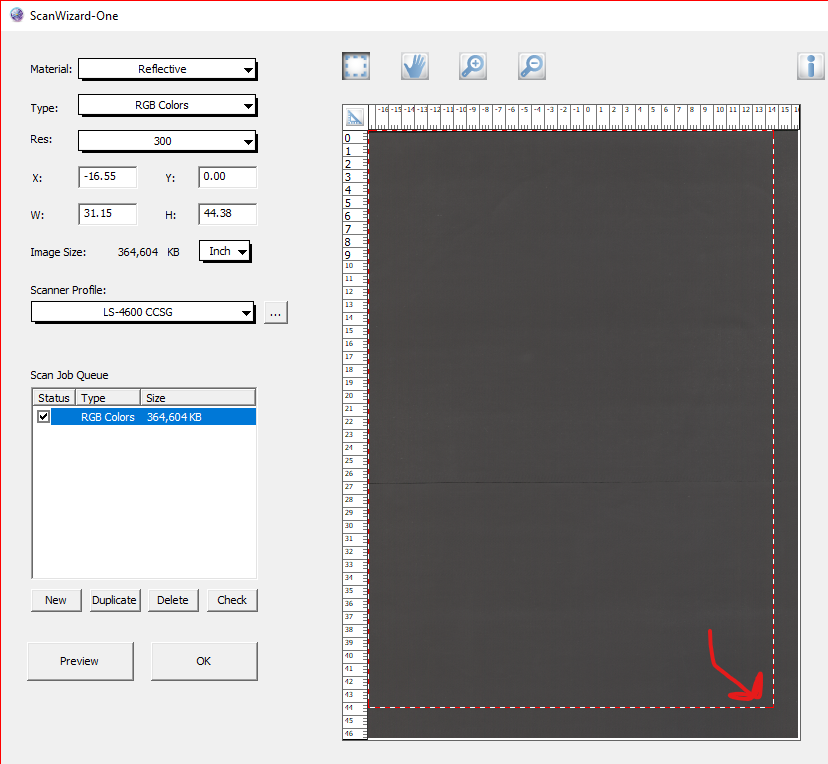Activate the zoom in tool
Screen dimensions: 828x764
(472, 65)
